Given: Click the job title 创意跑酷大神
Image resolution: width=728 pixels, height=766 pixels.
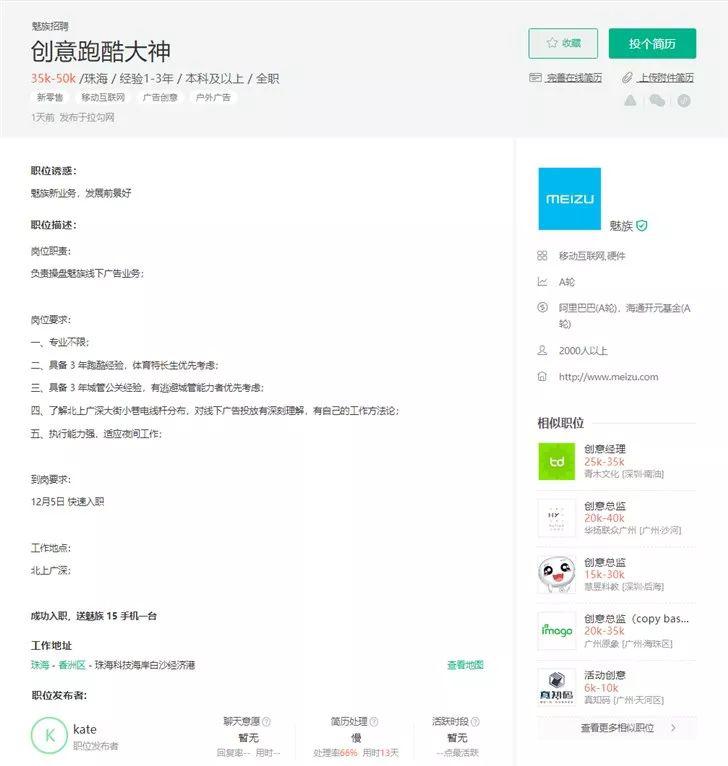Looking at the screenshot, I should pyautogui.click(x=101, y=51).
